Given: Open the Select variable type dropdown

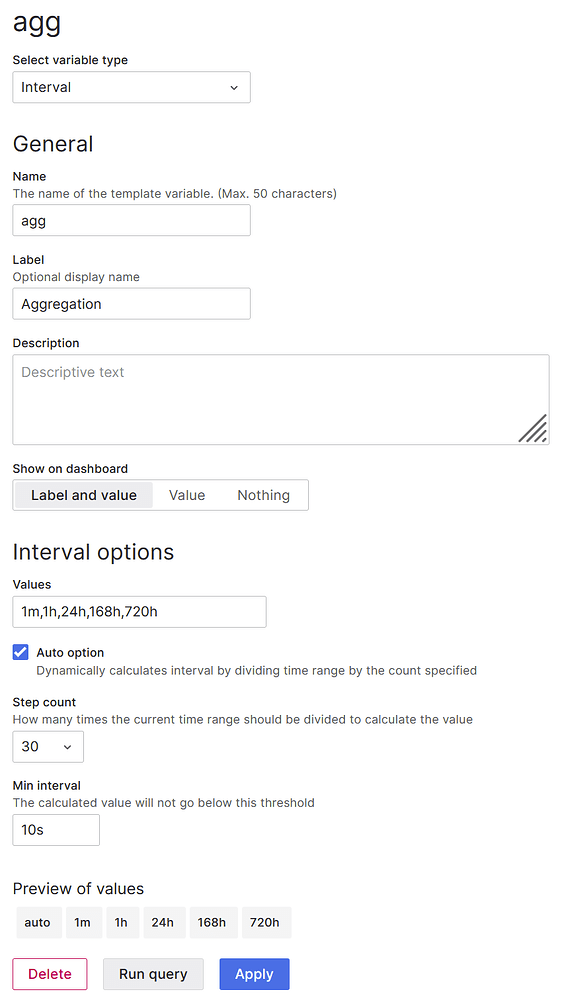Looking at the screenshot, I should 131,87.
